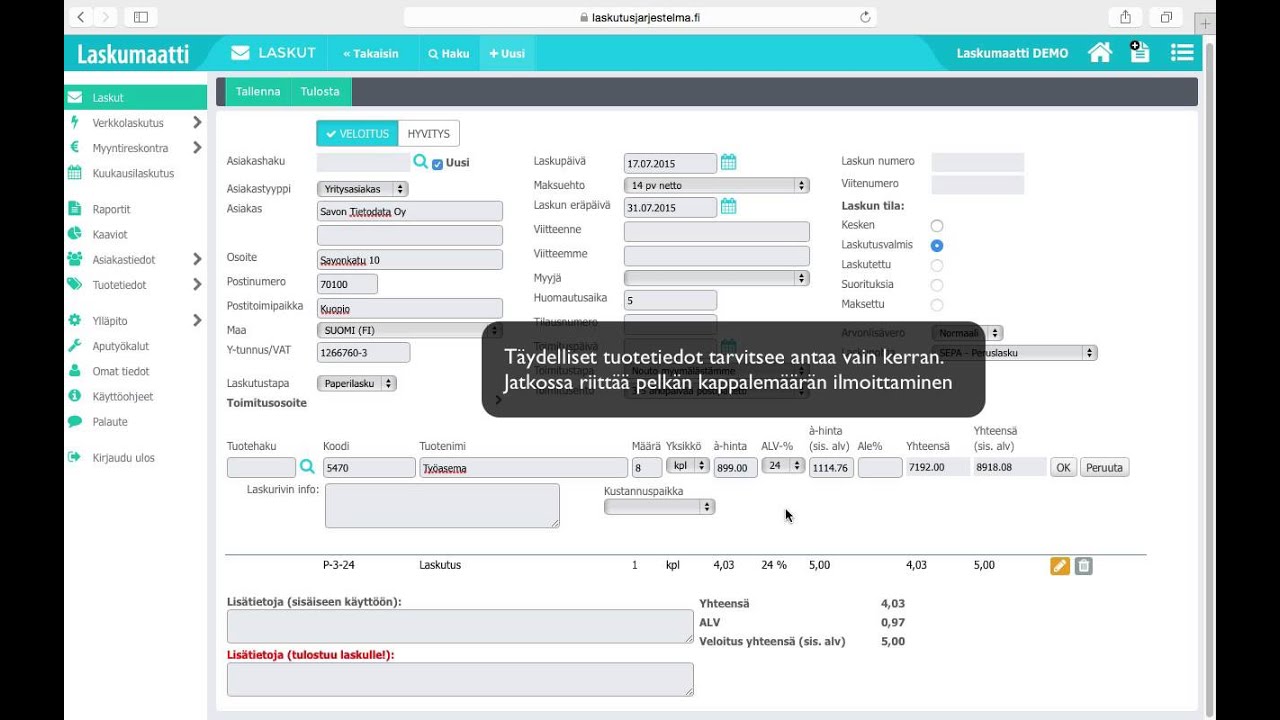Click the Raportit document icon
The height and width of the screenshot is (720, 1280).
[74, 209]
